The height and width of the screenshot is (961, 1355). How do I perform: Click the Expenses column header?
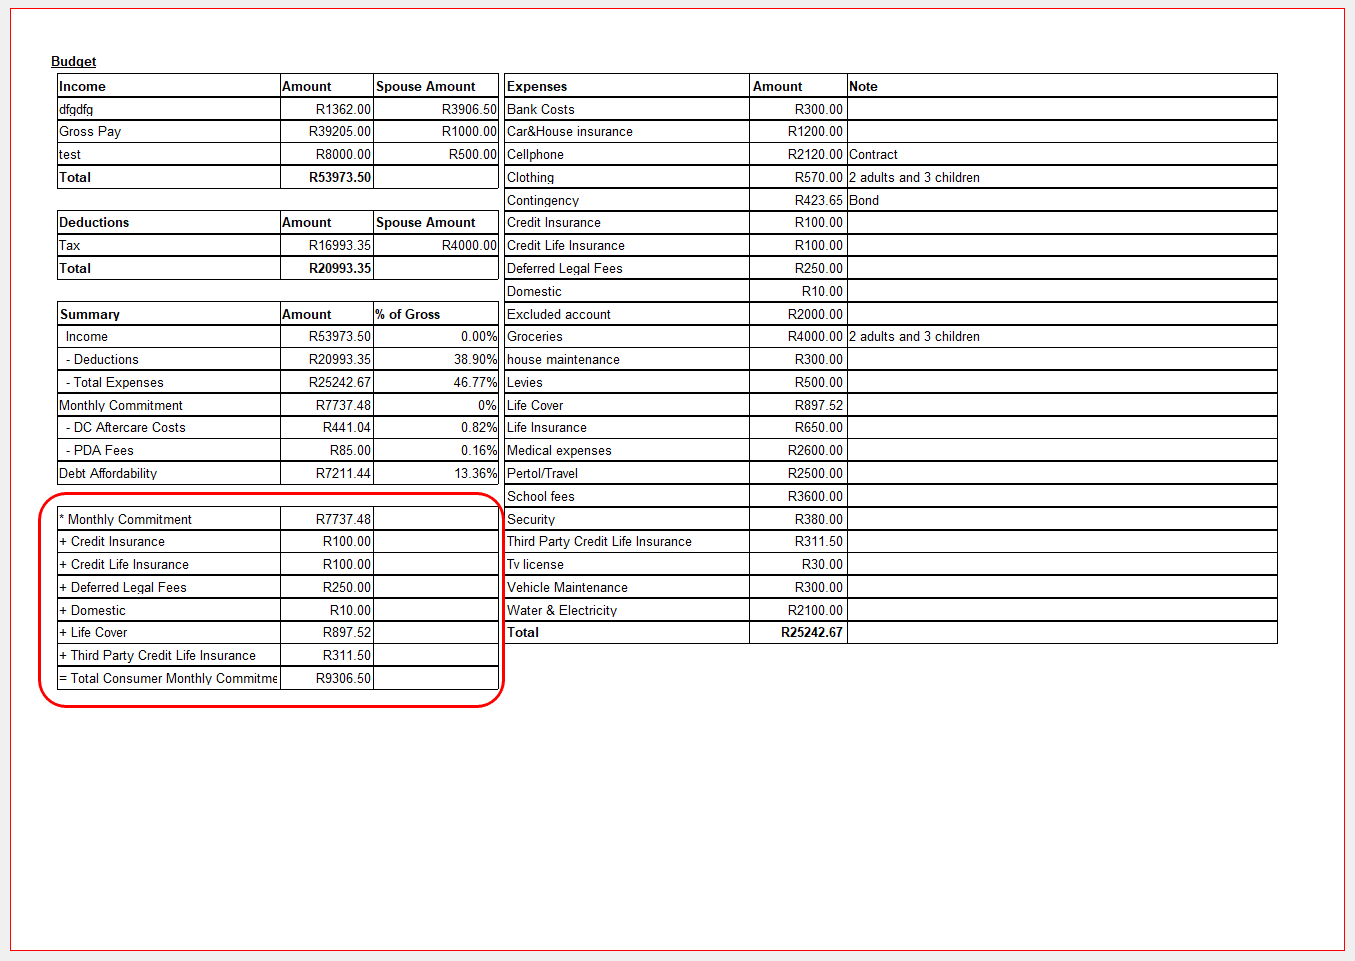[537, 87]
